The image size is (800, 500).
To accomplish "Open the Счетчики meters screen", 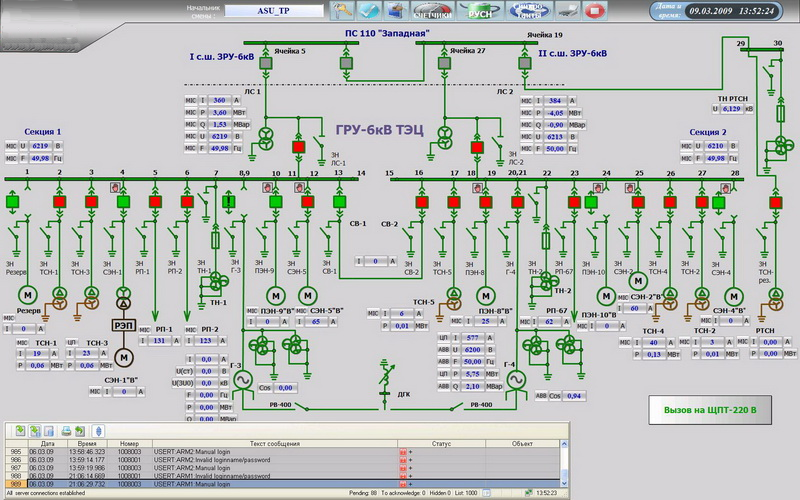I will coord(433,11).
